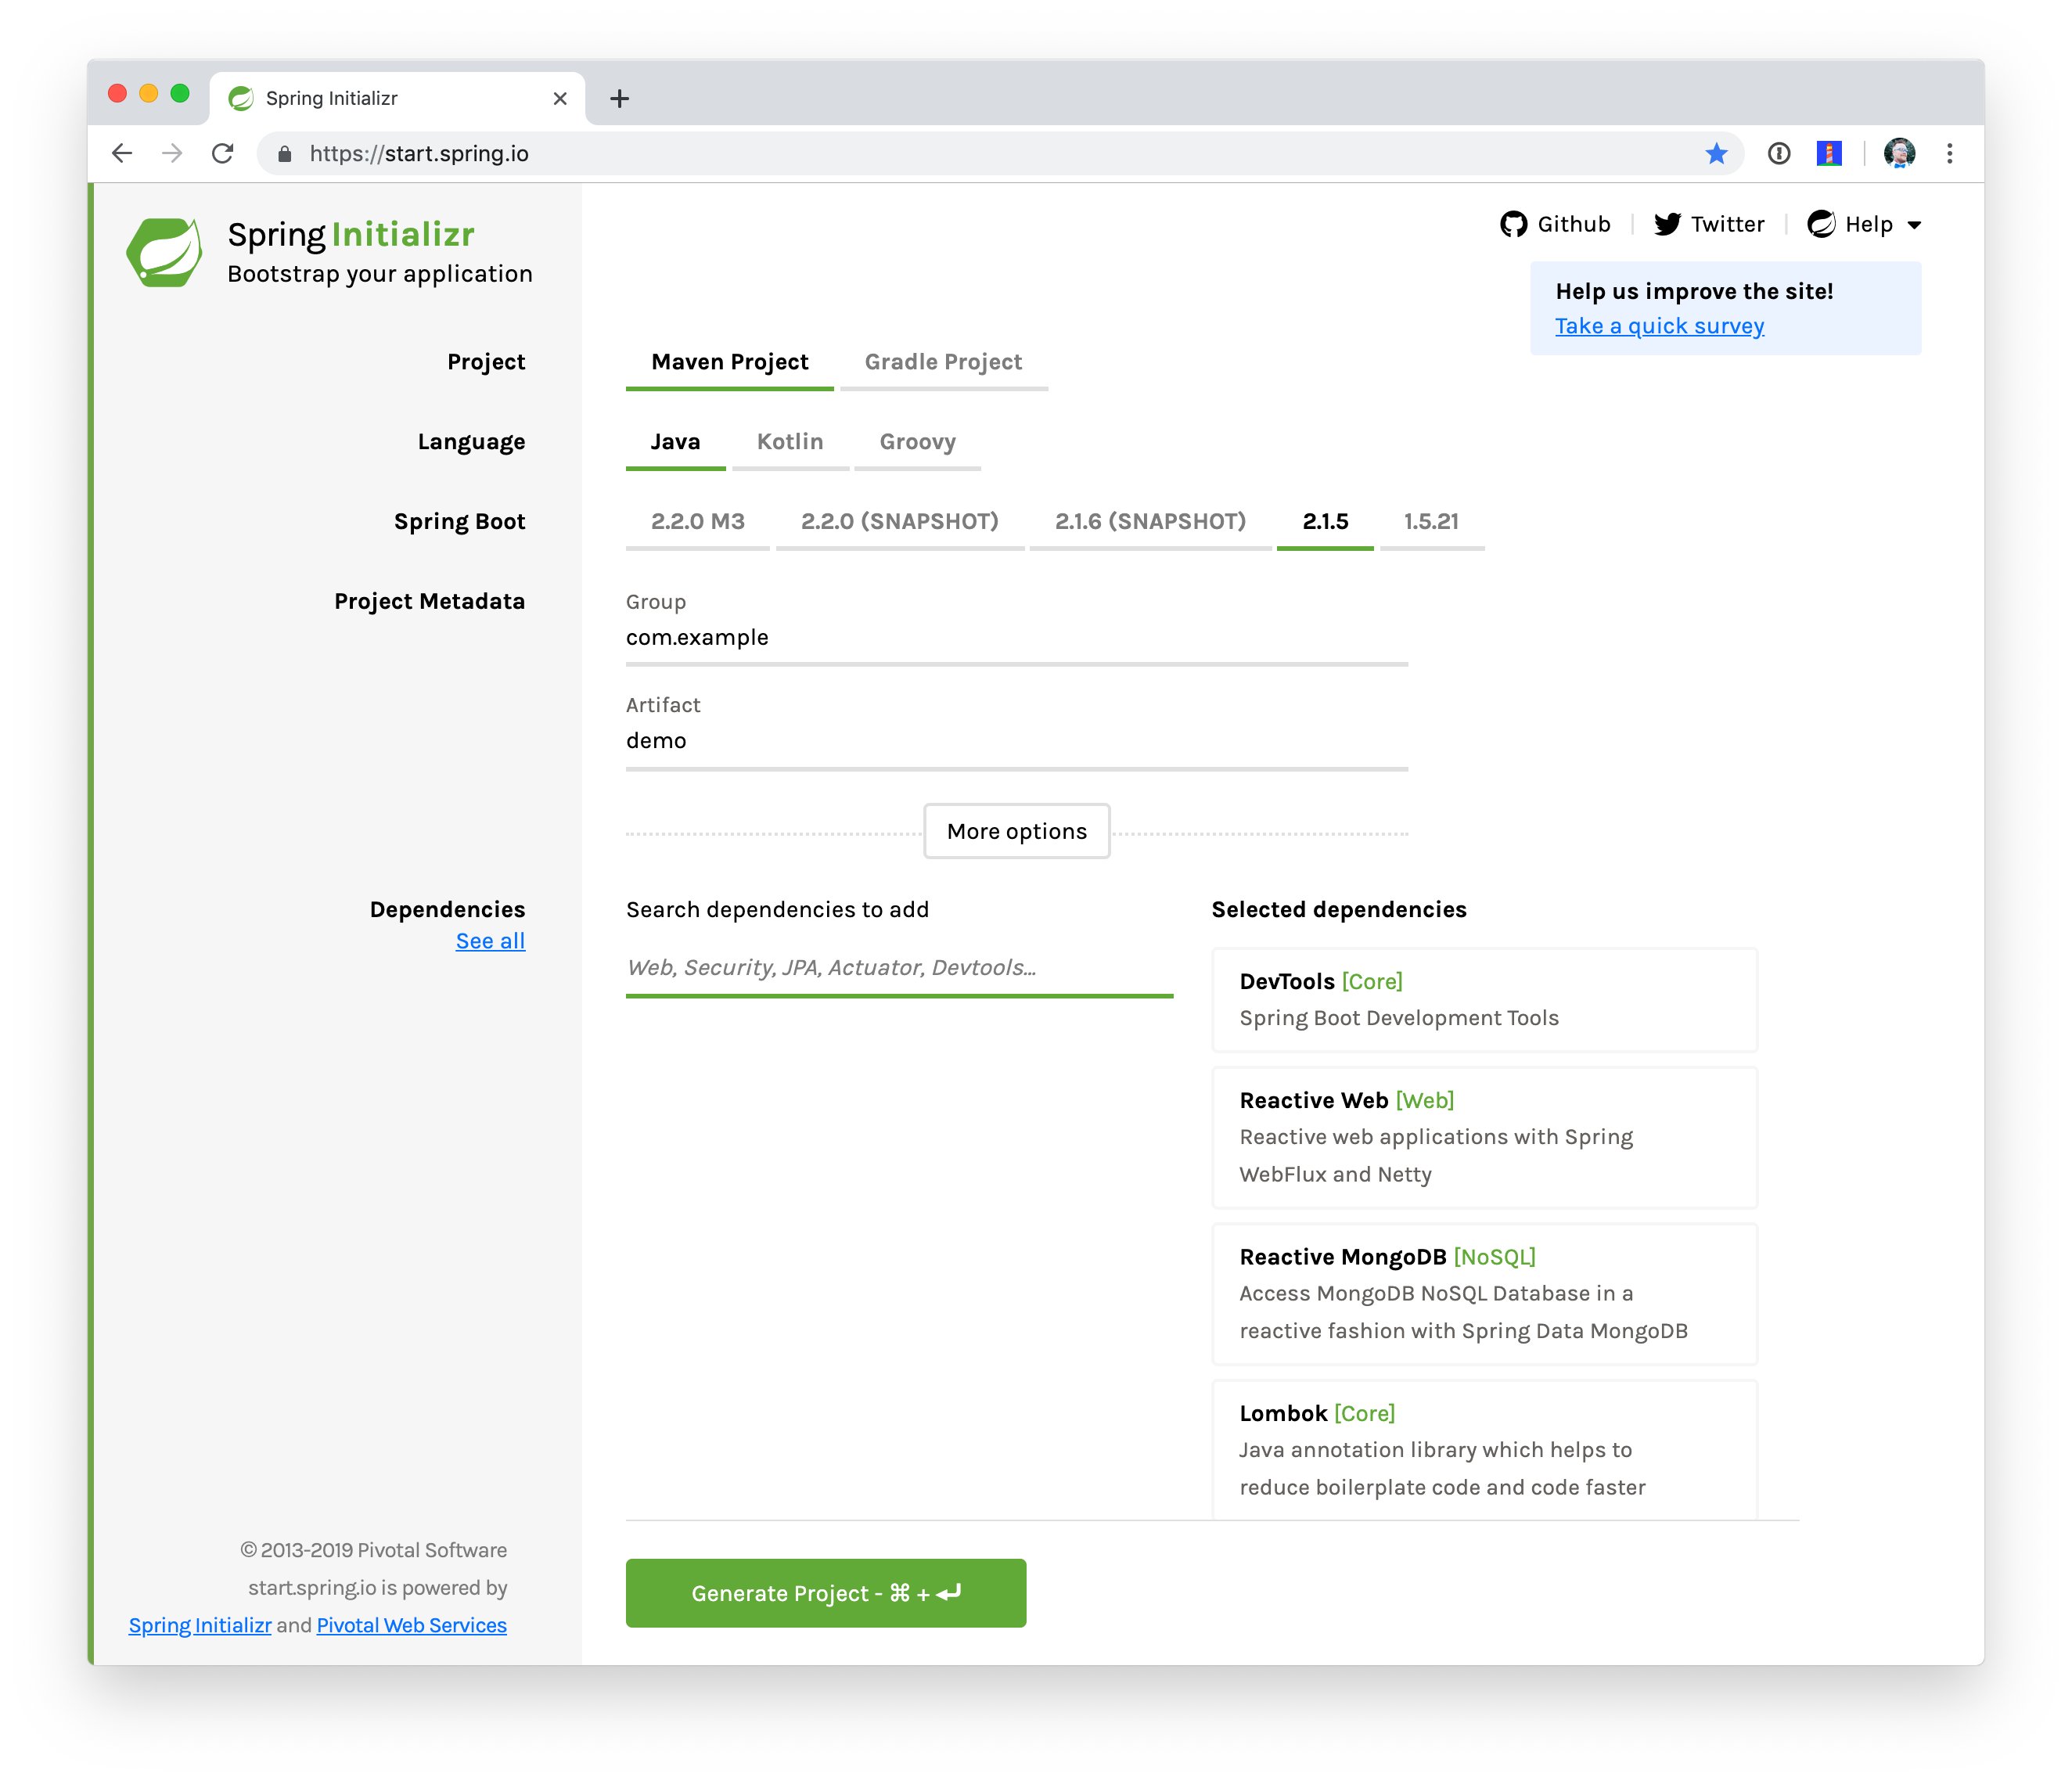This screenshot has height=1781, width=2072.
Task: Click the Search dependencies input field
Action: [x=898, y=968]
